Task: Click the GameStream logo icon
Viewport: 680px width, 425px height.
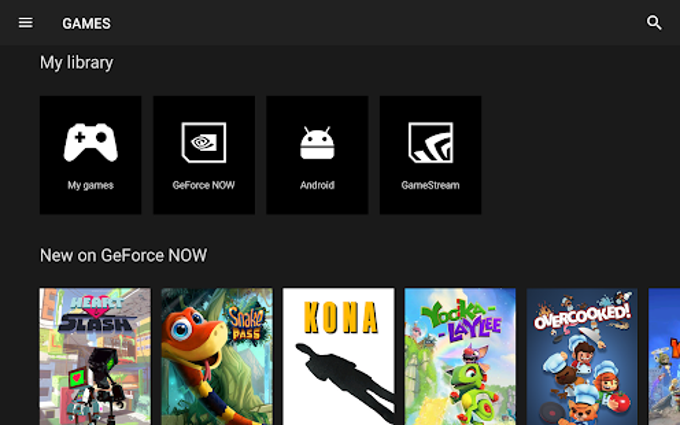Action: point(430,143)
